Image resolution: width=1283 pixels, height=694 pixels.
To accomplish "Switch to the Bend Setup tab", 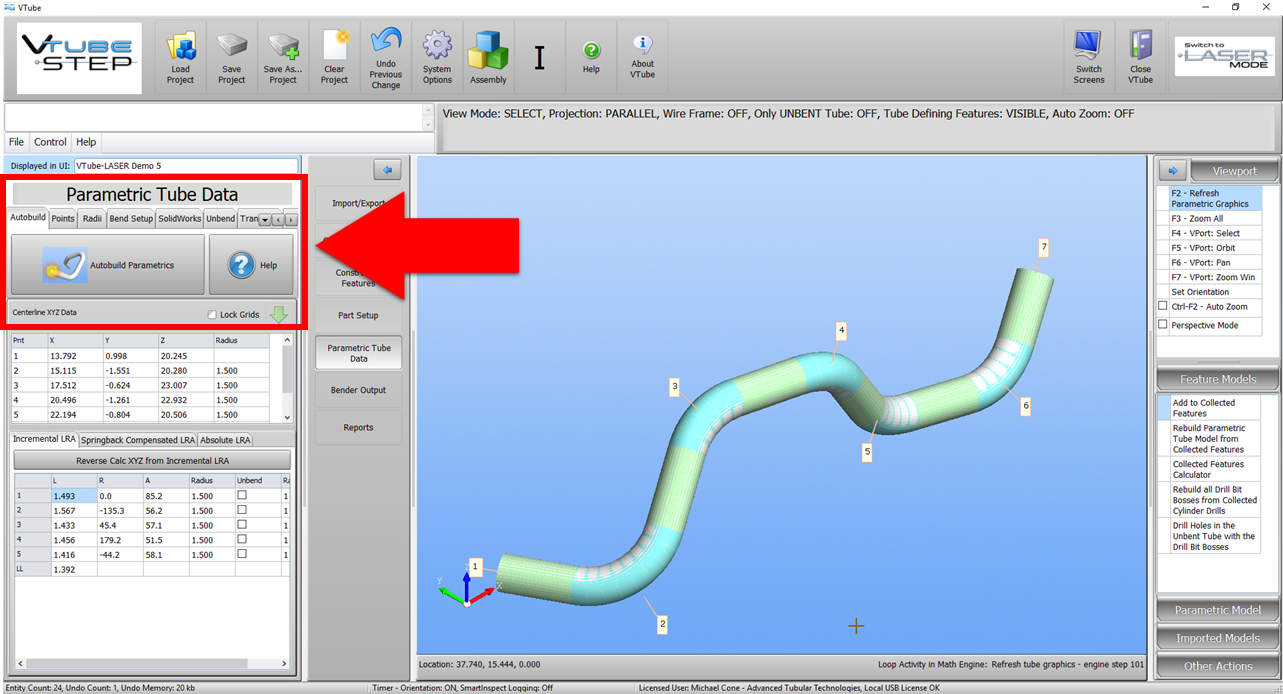I will (131, 219).
